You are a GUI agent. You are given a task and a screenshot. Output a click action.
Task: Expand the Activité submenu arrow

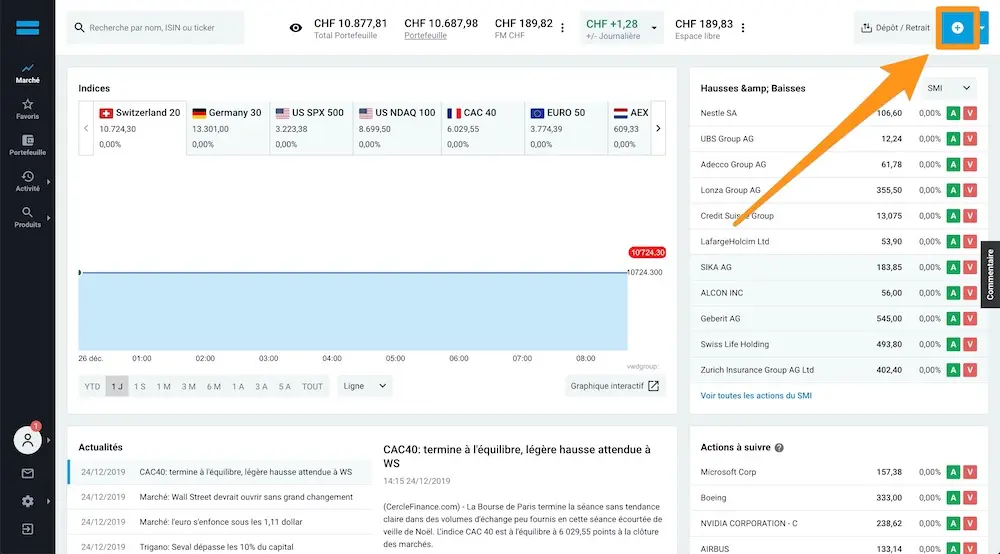48,182
